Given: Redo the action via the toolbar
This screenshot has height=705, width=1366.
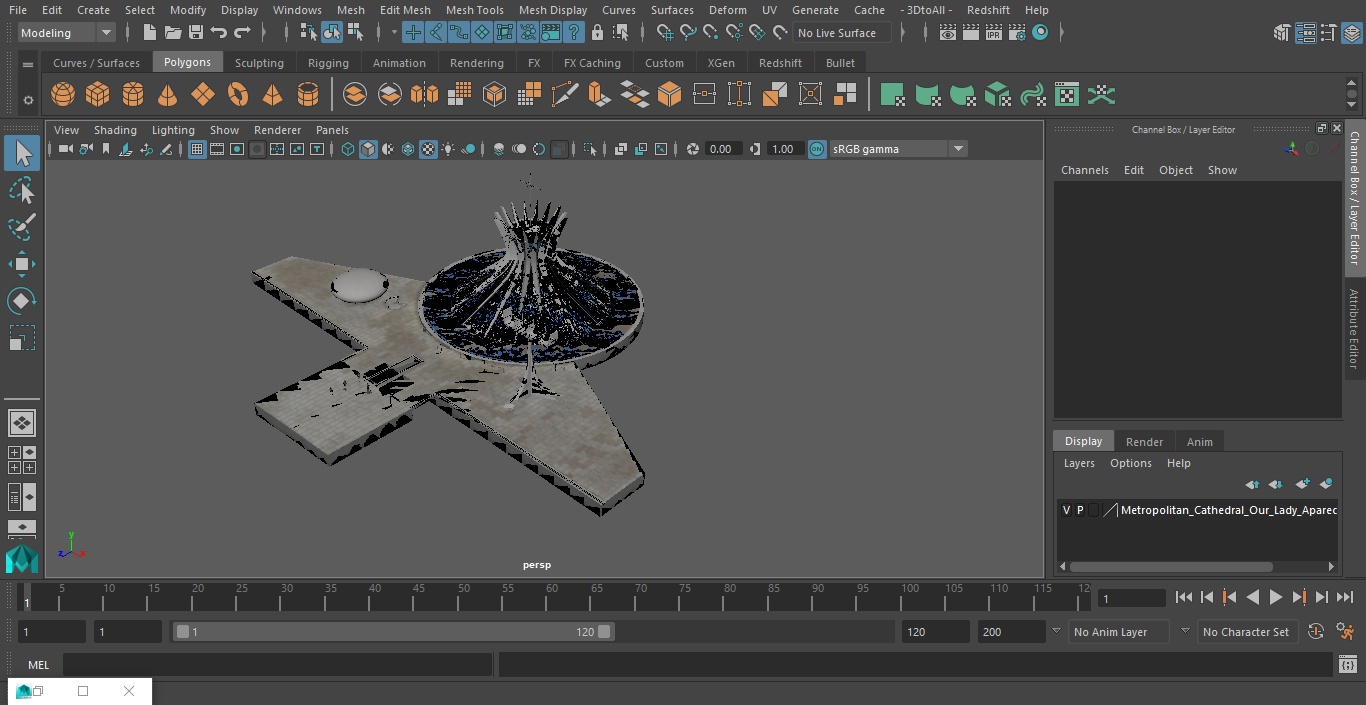Looking at the screenshot, I should tap(242, 33).
